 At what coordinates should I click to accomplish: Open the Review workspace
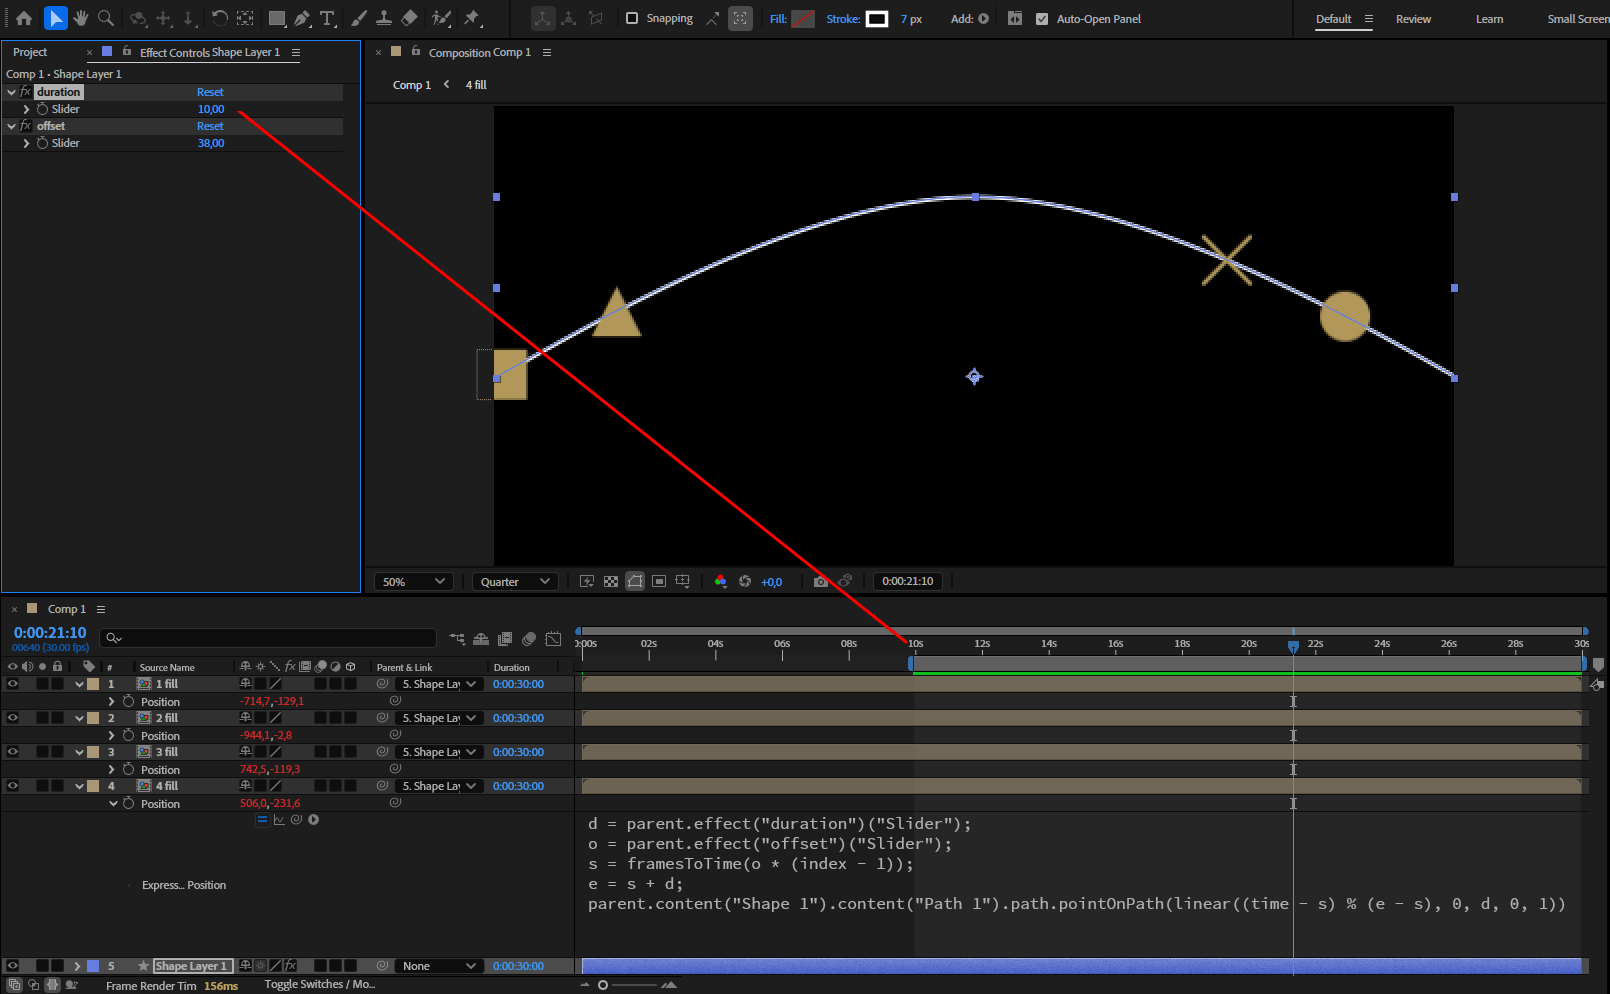1413,18
